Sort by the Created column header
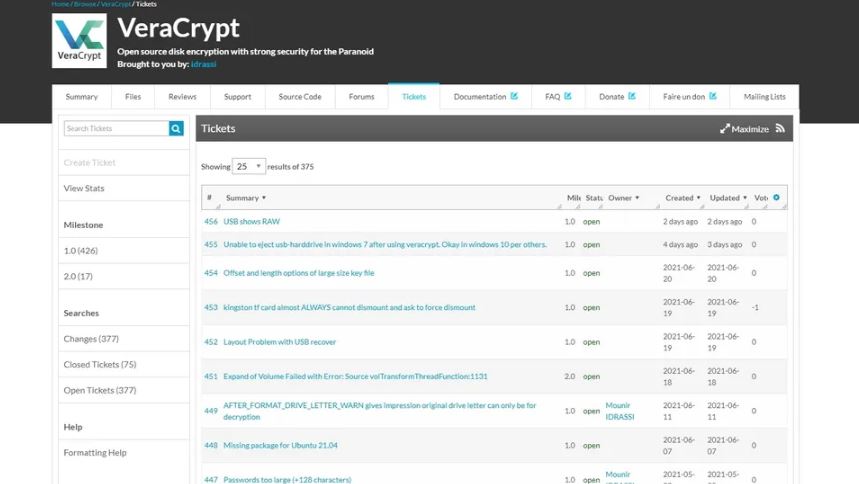The width and height of the screenshot is (859, 484). click(683, 198)
